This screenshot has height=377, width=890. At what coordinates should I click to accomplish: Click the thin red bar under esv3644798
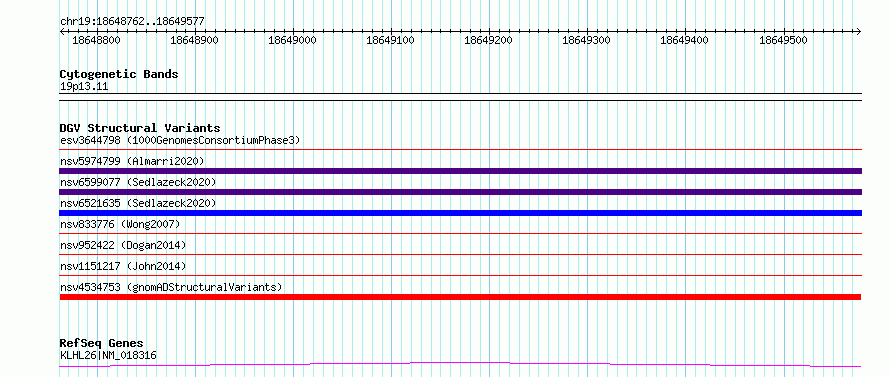tap(460, 150)
